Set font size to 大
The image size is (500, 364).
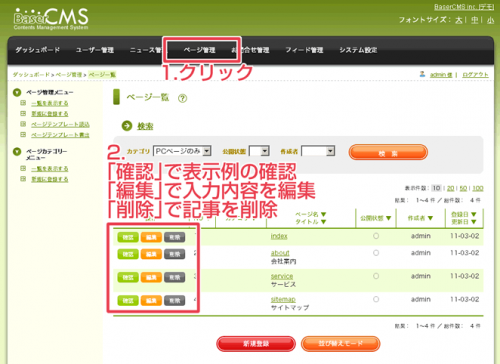pos(459,20)
